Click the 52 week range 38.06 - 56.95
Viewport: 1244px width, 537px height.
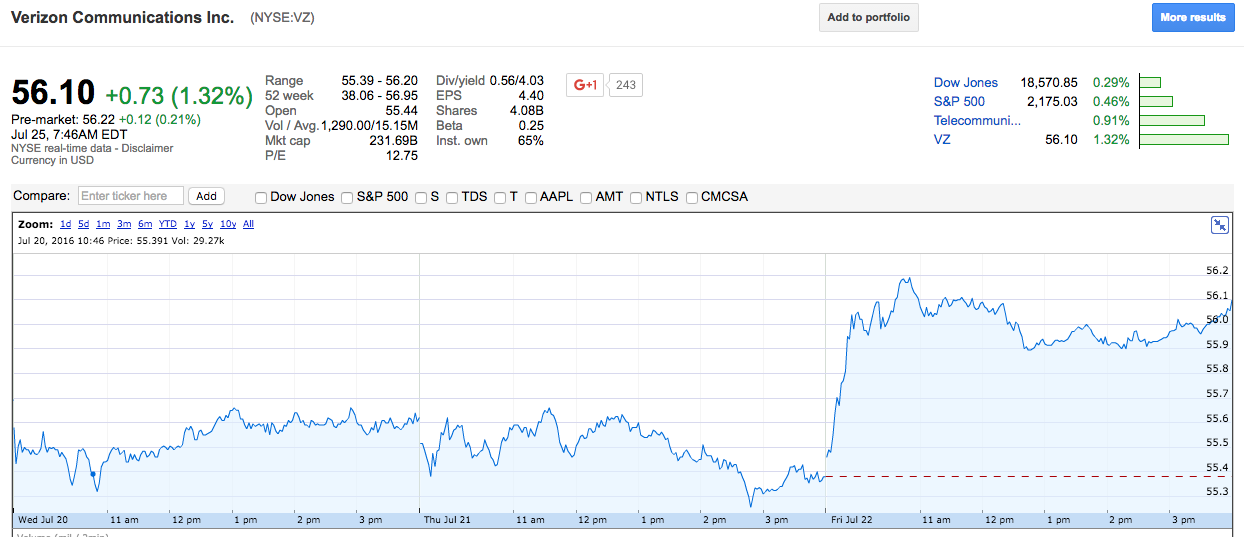380,96
